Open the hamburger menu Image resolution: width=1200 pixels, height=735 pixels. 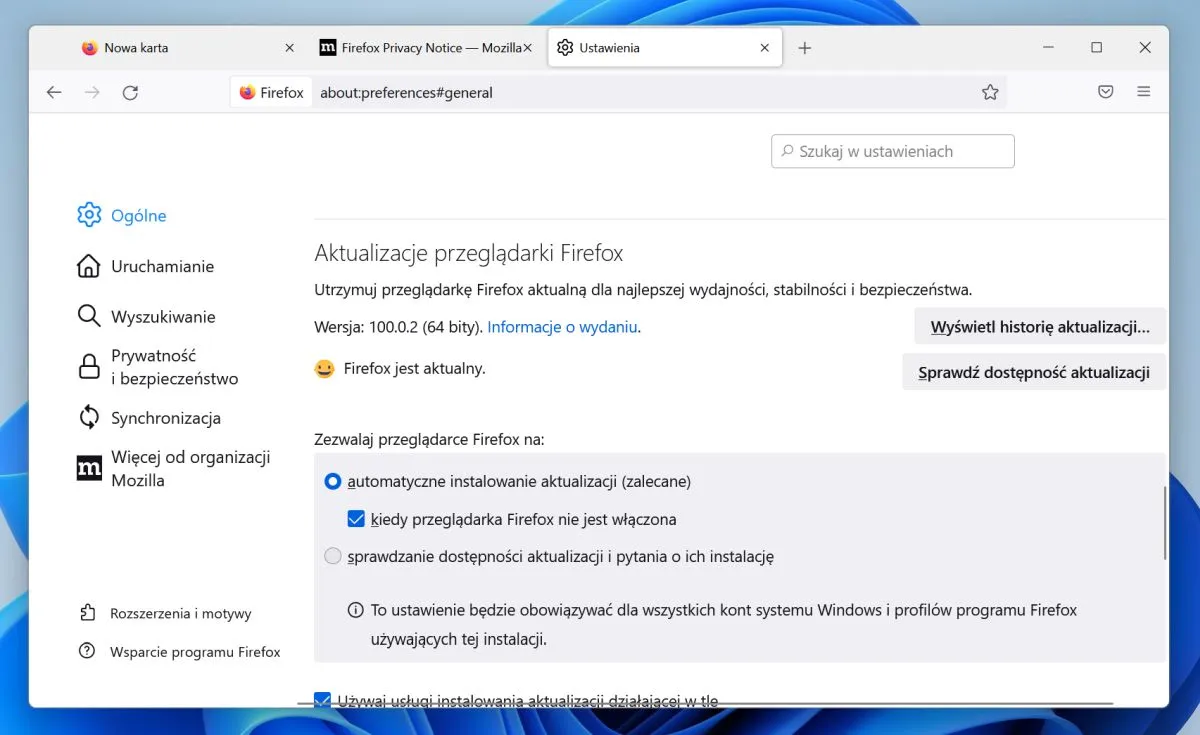tap(1143, 91)
